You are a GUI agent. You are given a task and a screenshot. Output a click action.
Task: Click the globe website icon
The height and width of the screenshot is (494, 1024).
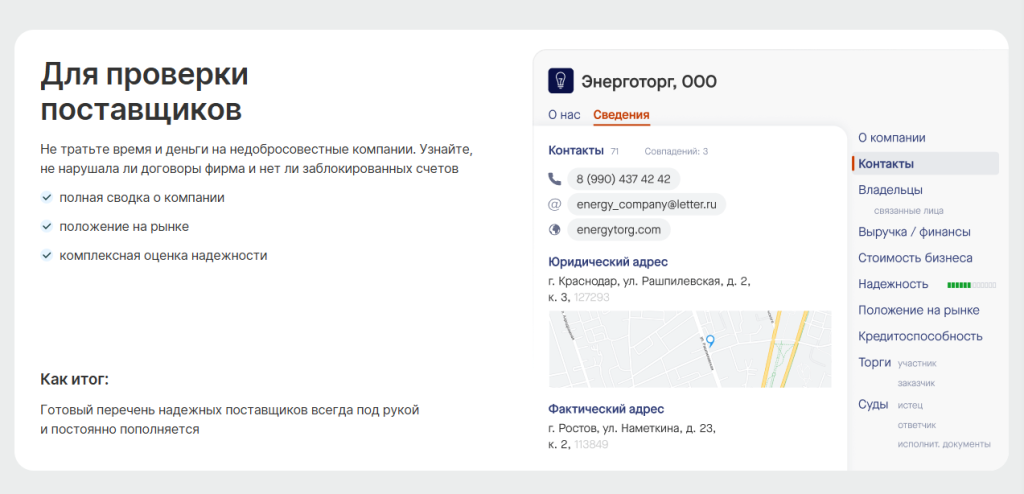click(x=555, y=229)
